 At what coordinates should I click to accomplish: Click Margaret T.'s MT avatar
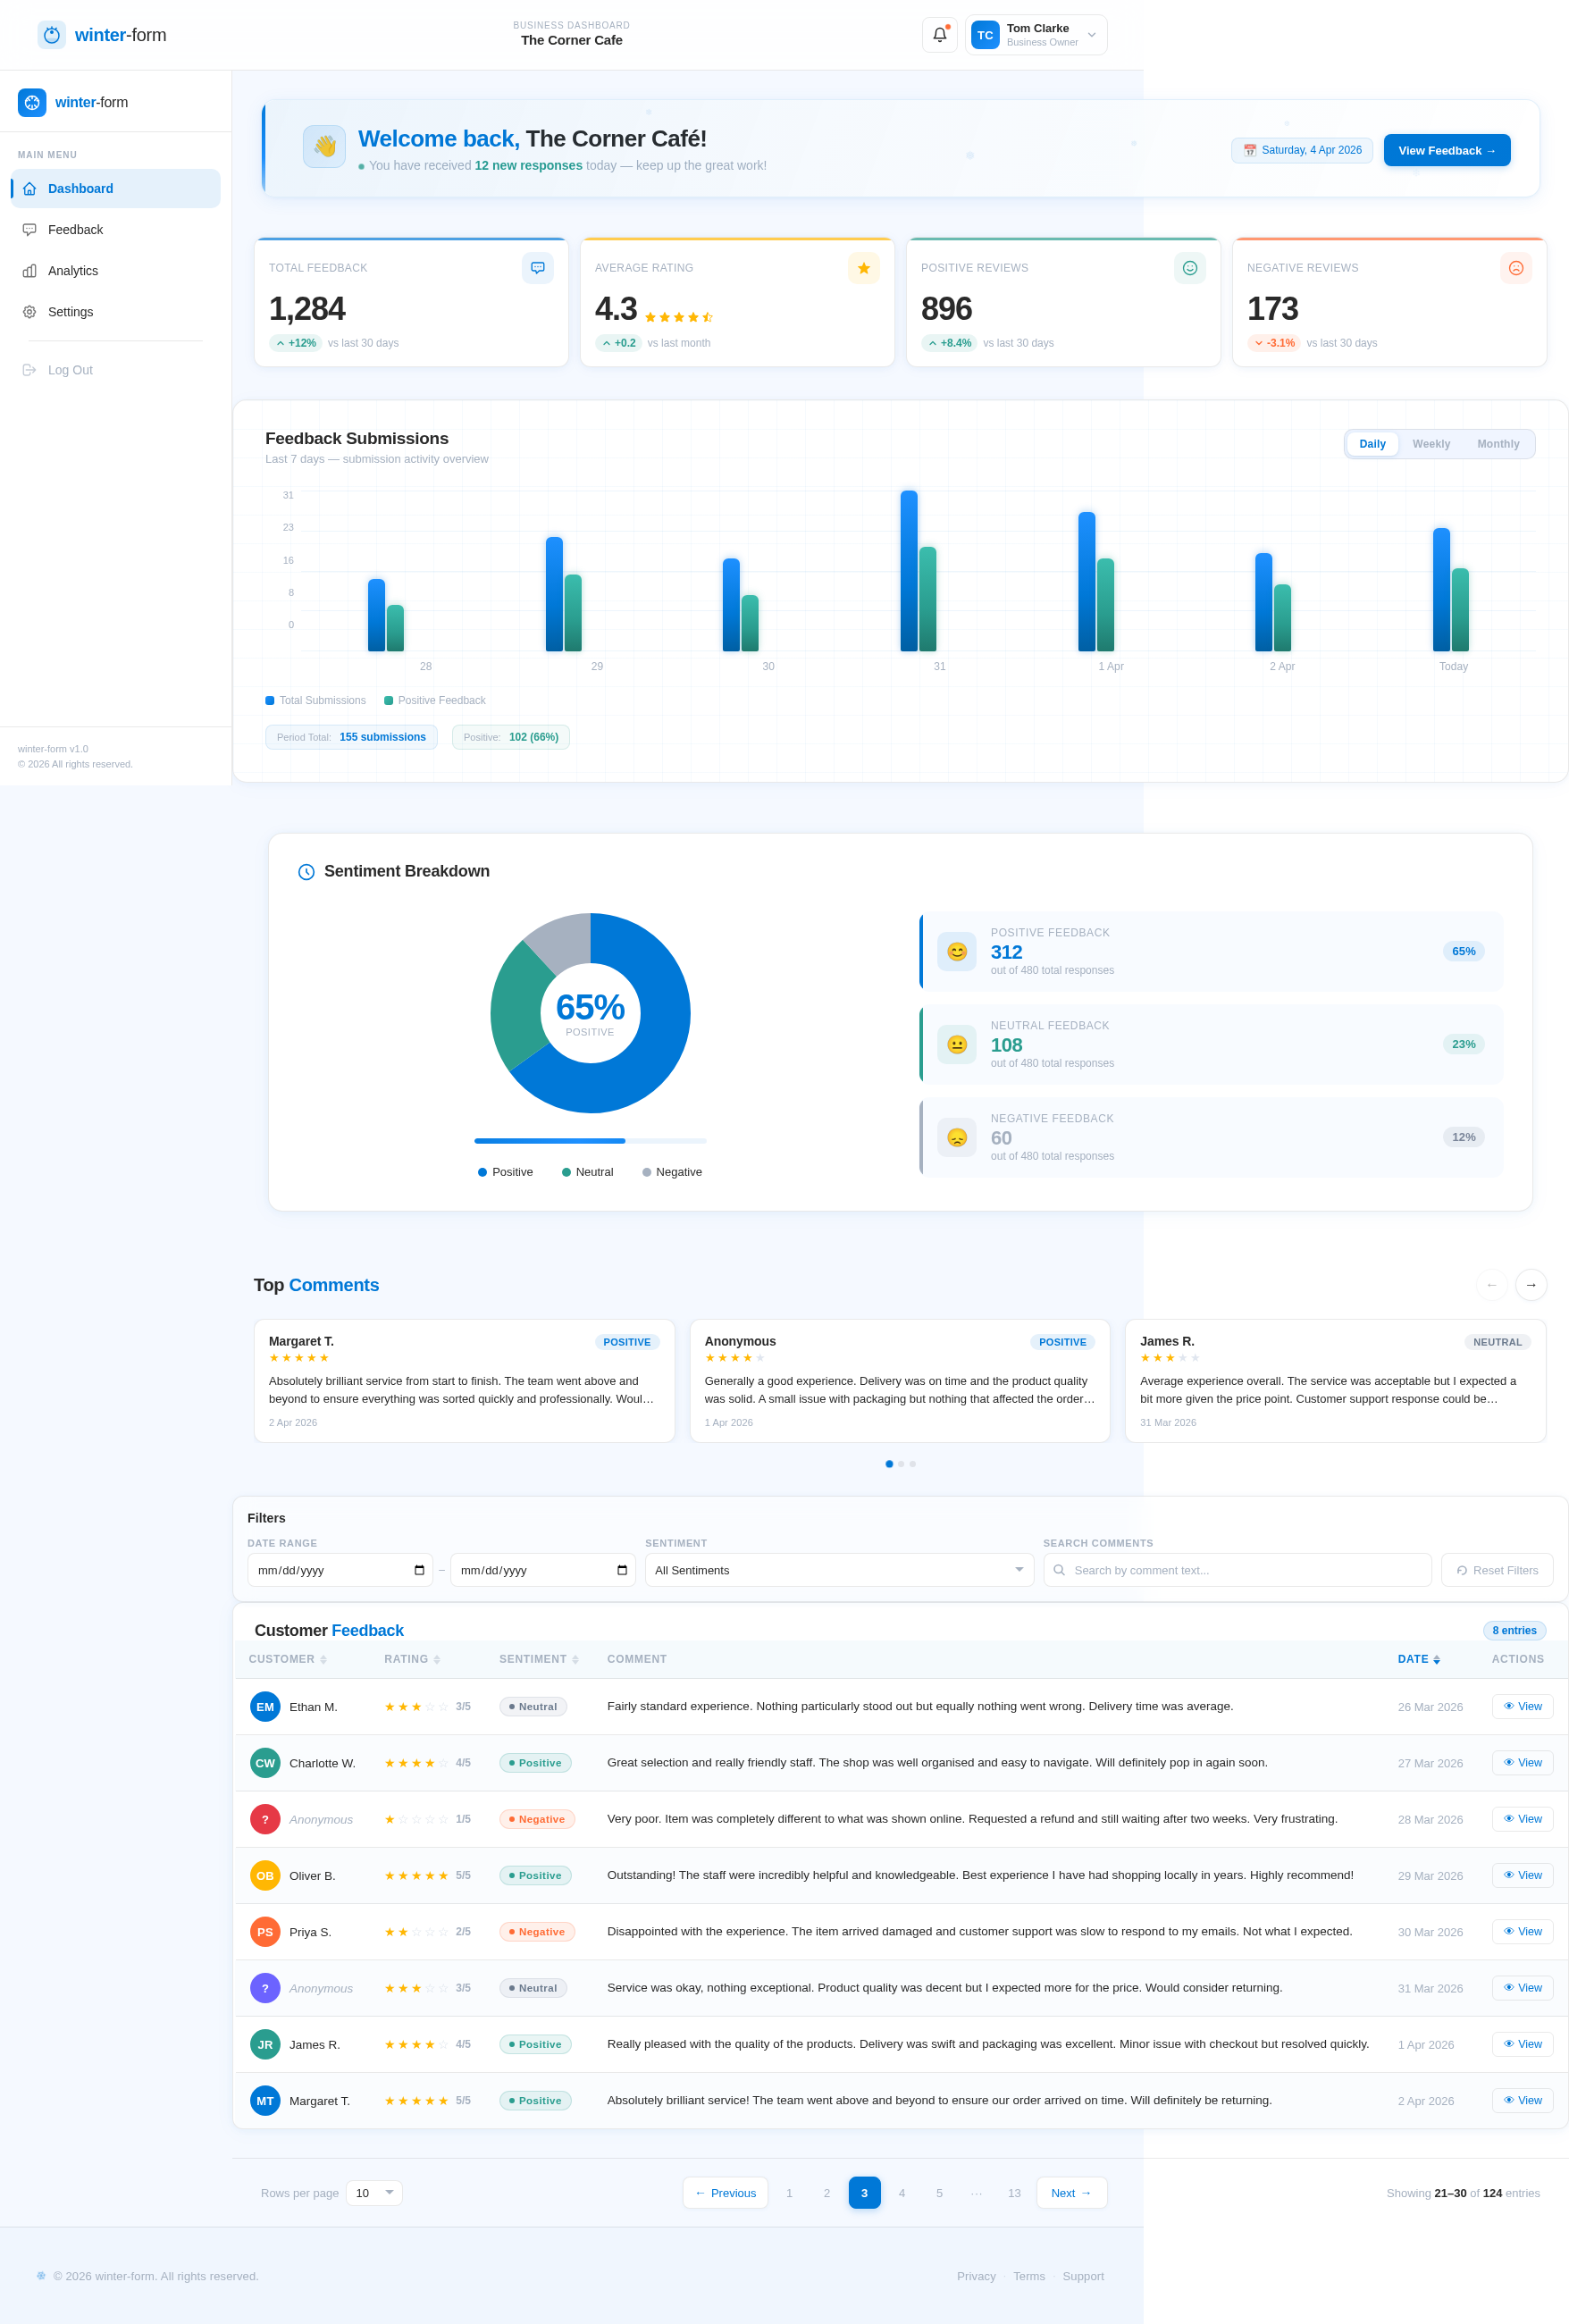(x=265, y=2100)
